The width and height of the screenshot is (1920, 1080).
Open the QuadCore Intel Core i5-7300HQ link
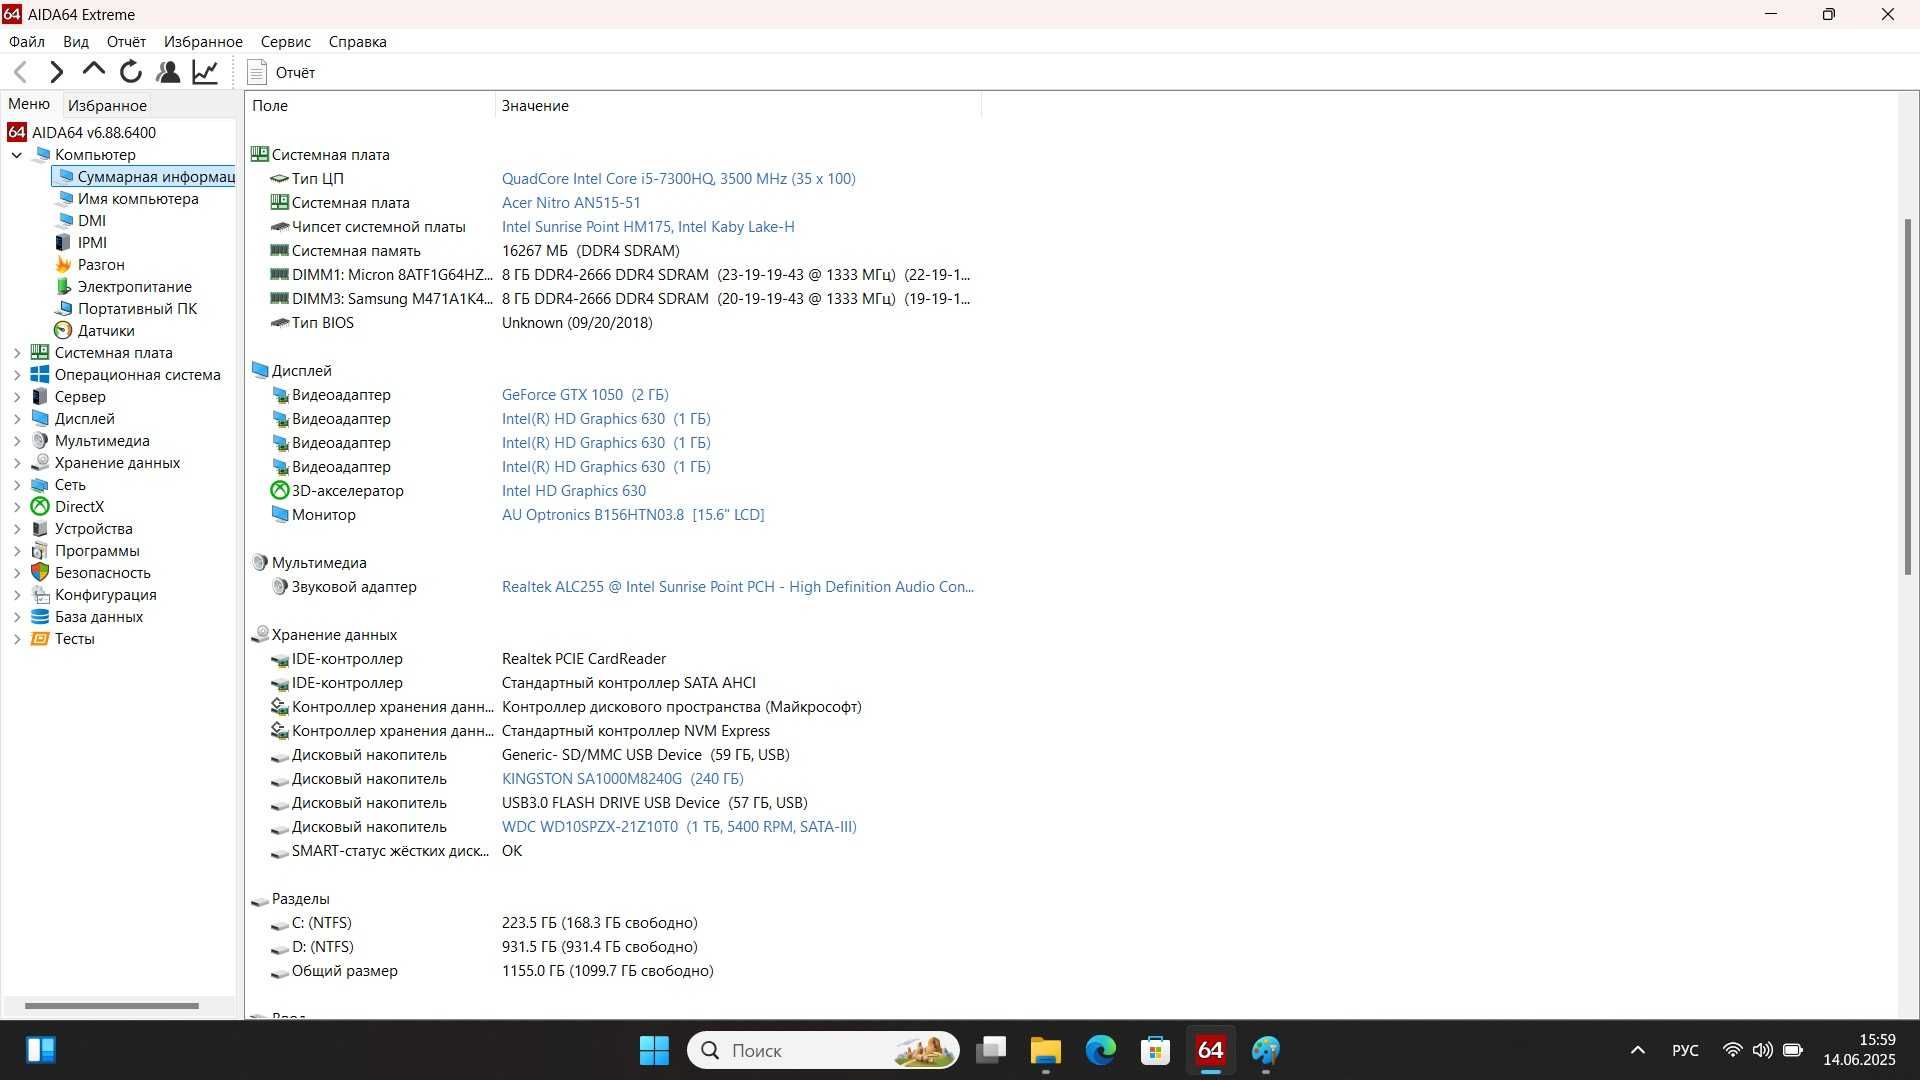click(678, 179)
